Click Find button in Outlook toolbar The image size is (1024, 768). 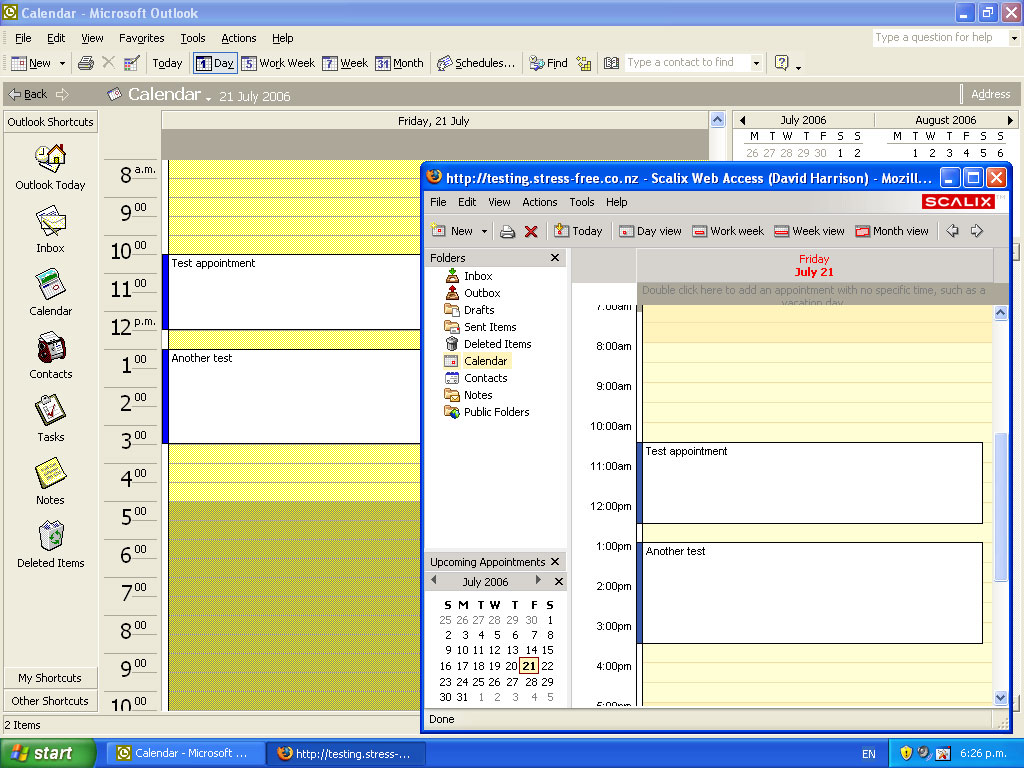(x=549, y=63)
